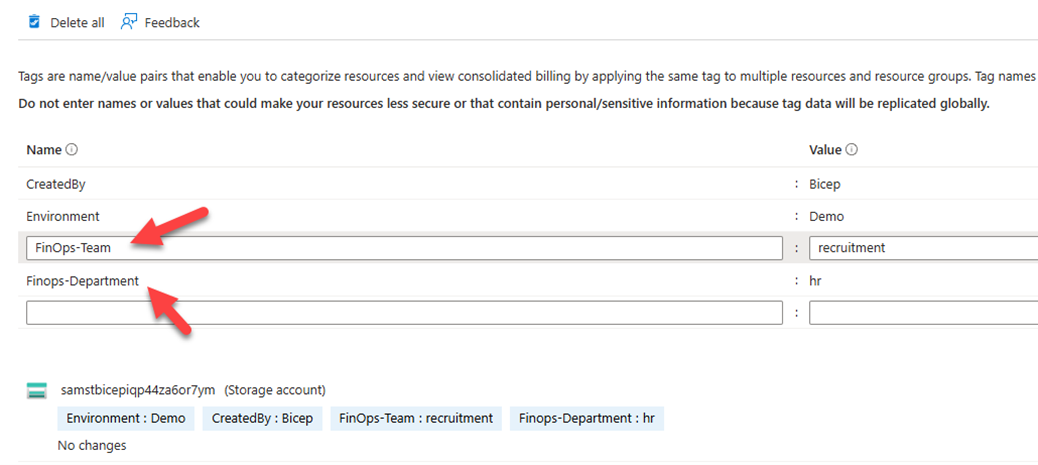Click the Environment : Demo tag chip
1038x465 pixels.
click(x=126, y=418)
